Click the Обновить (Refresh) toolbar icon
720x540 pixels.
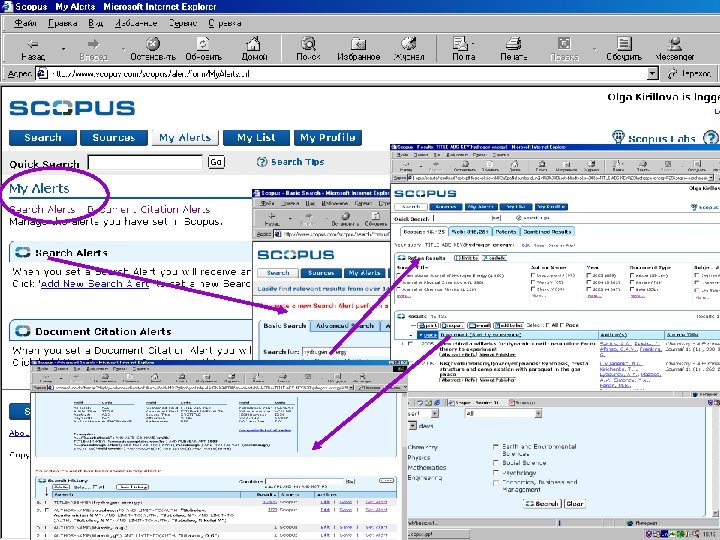(x=203, y=44)
